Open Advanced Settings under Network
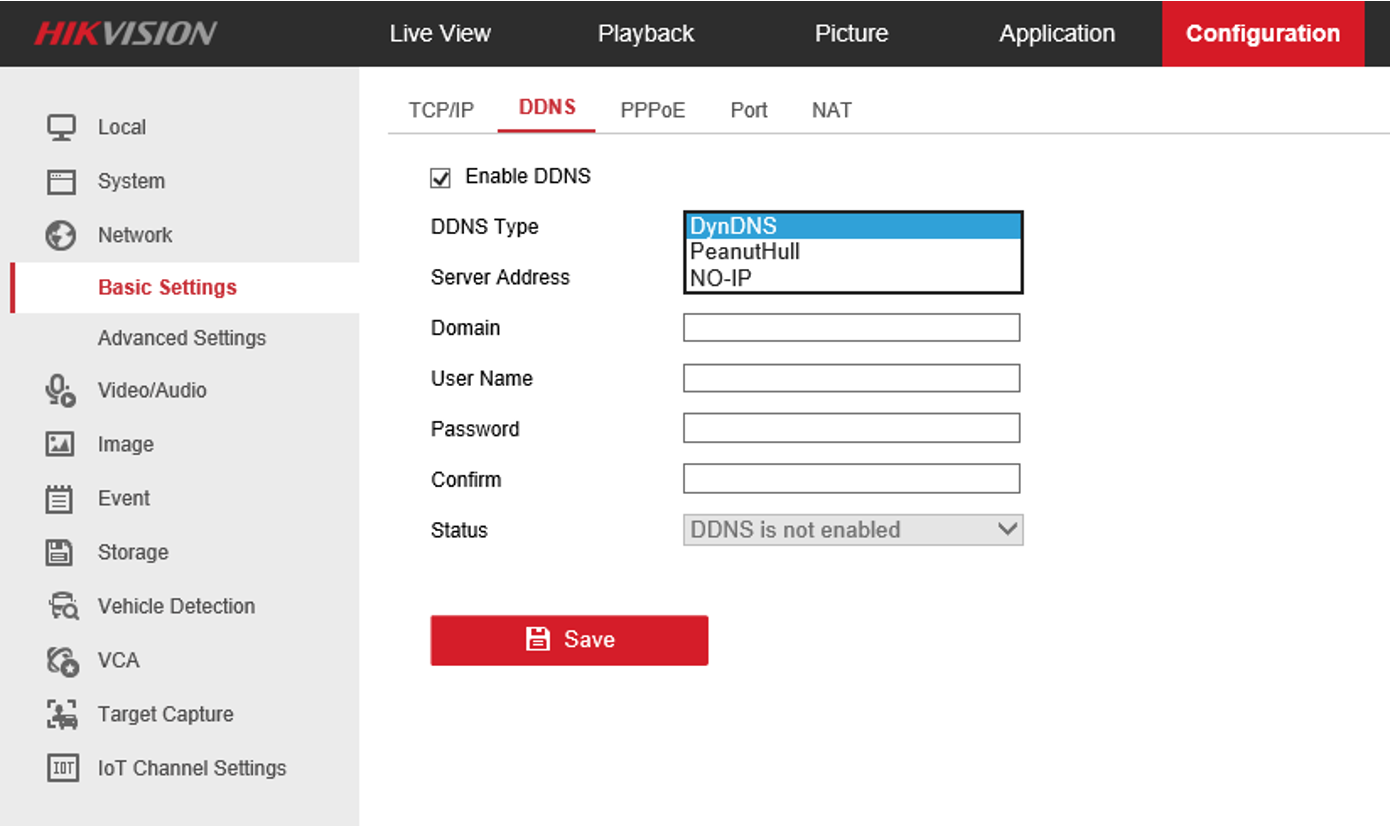Viewport: 1390px width, 826px height. tap(182, 338)
